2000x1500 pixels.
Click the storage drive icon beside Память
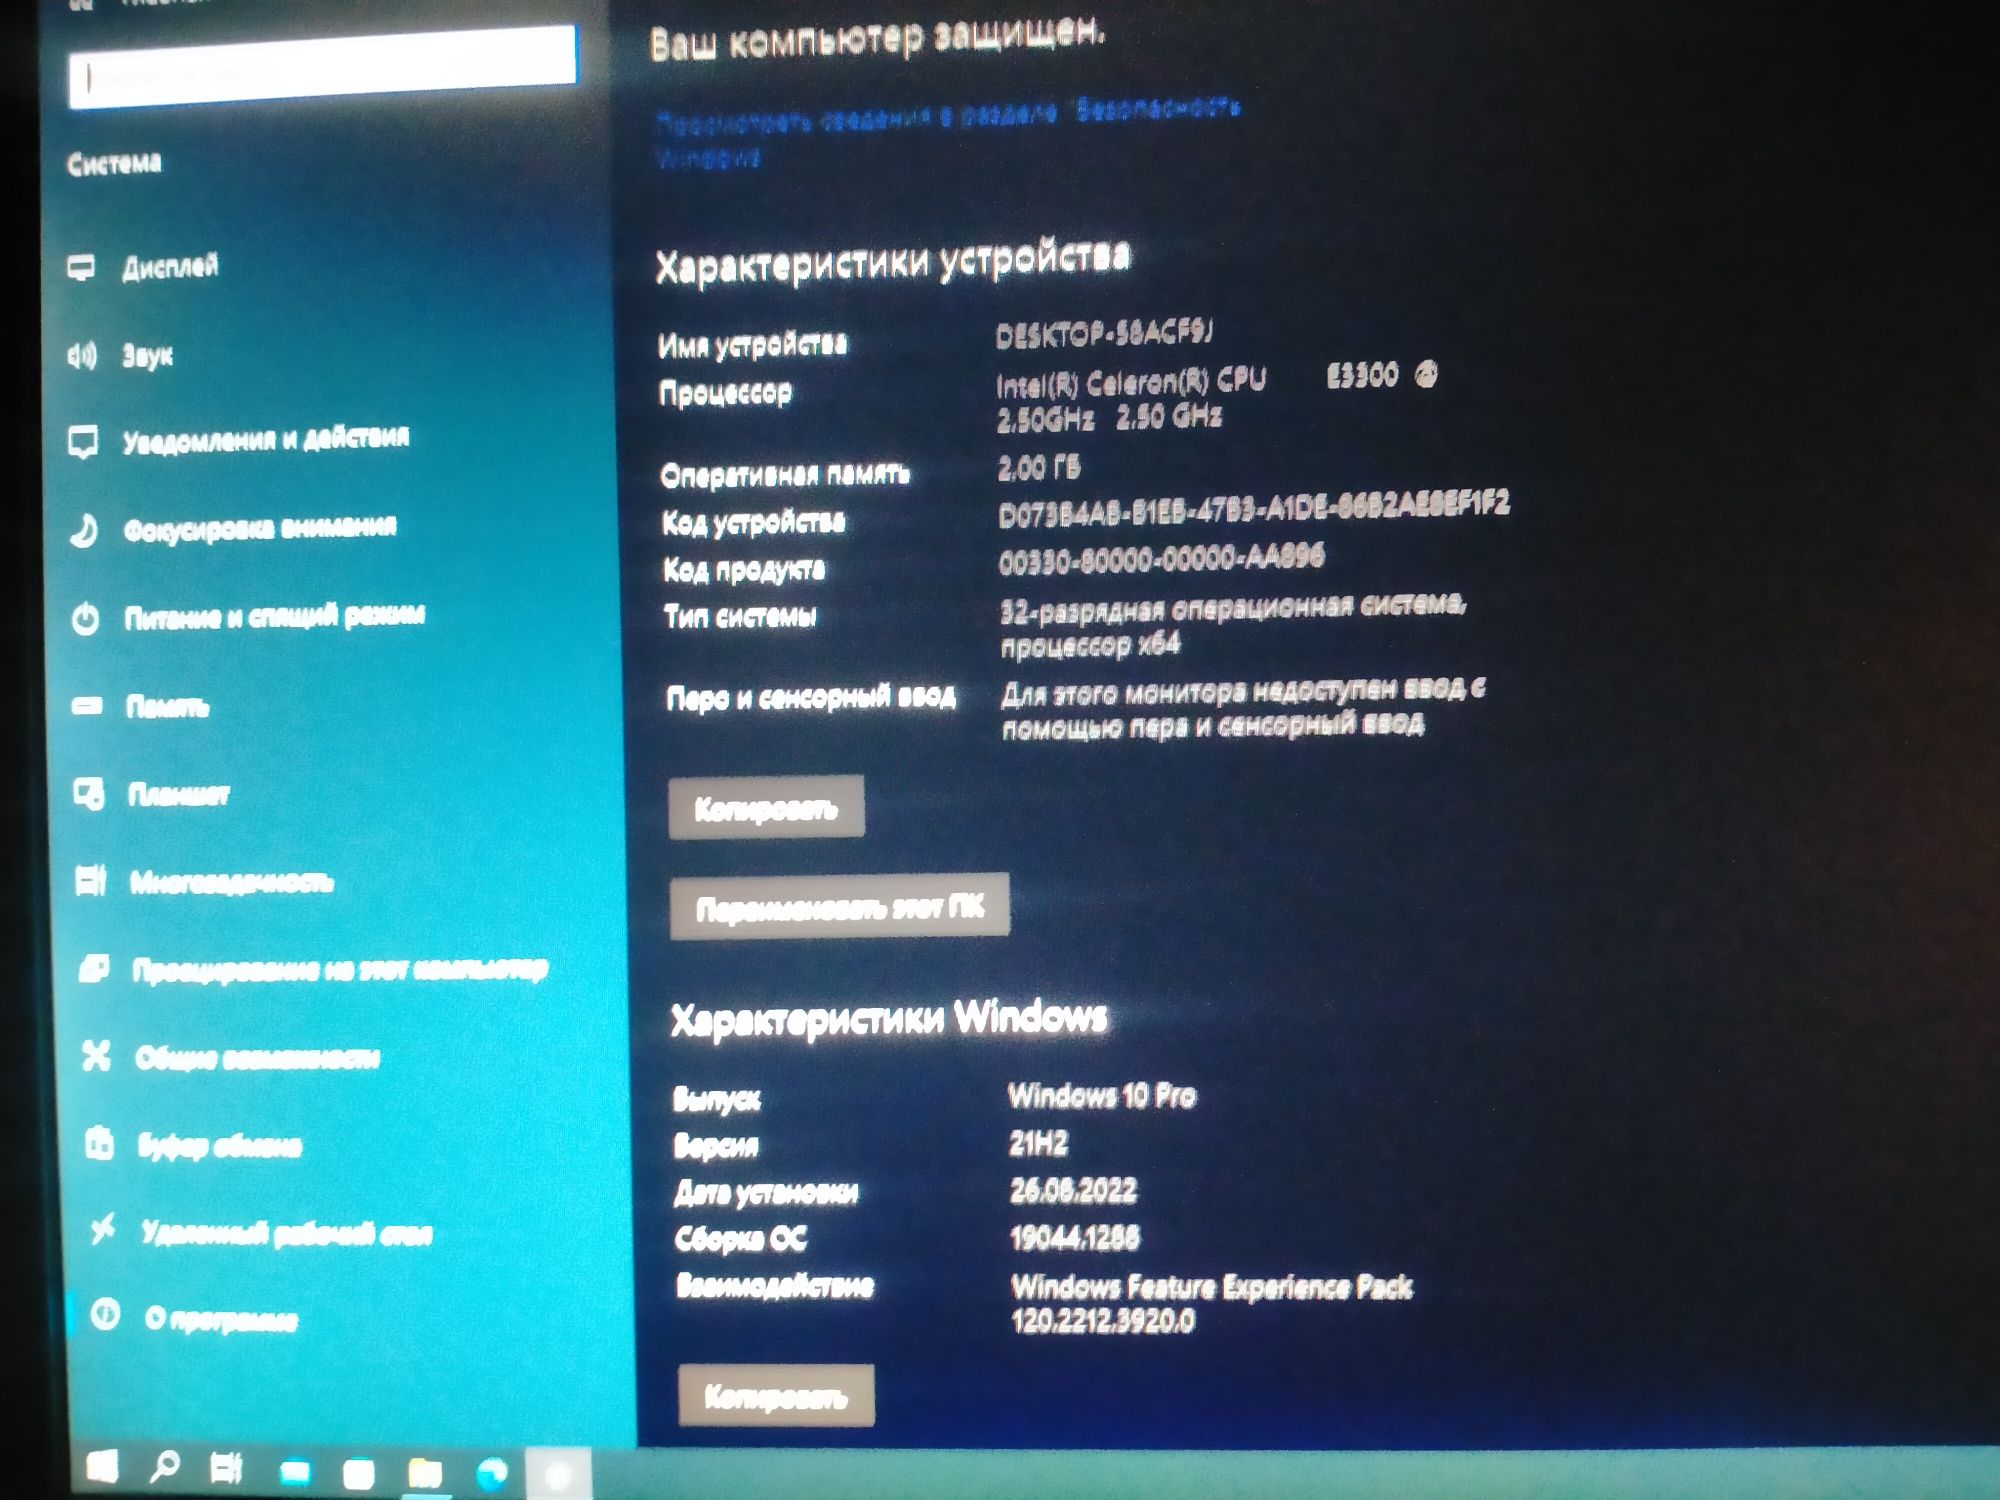[87, 706]
